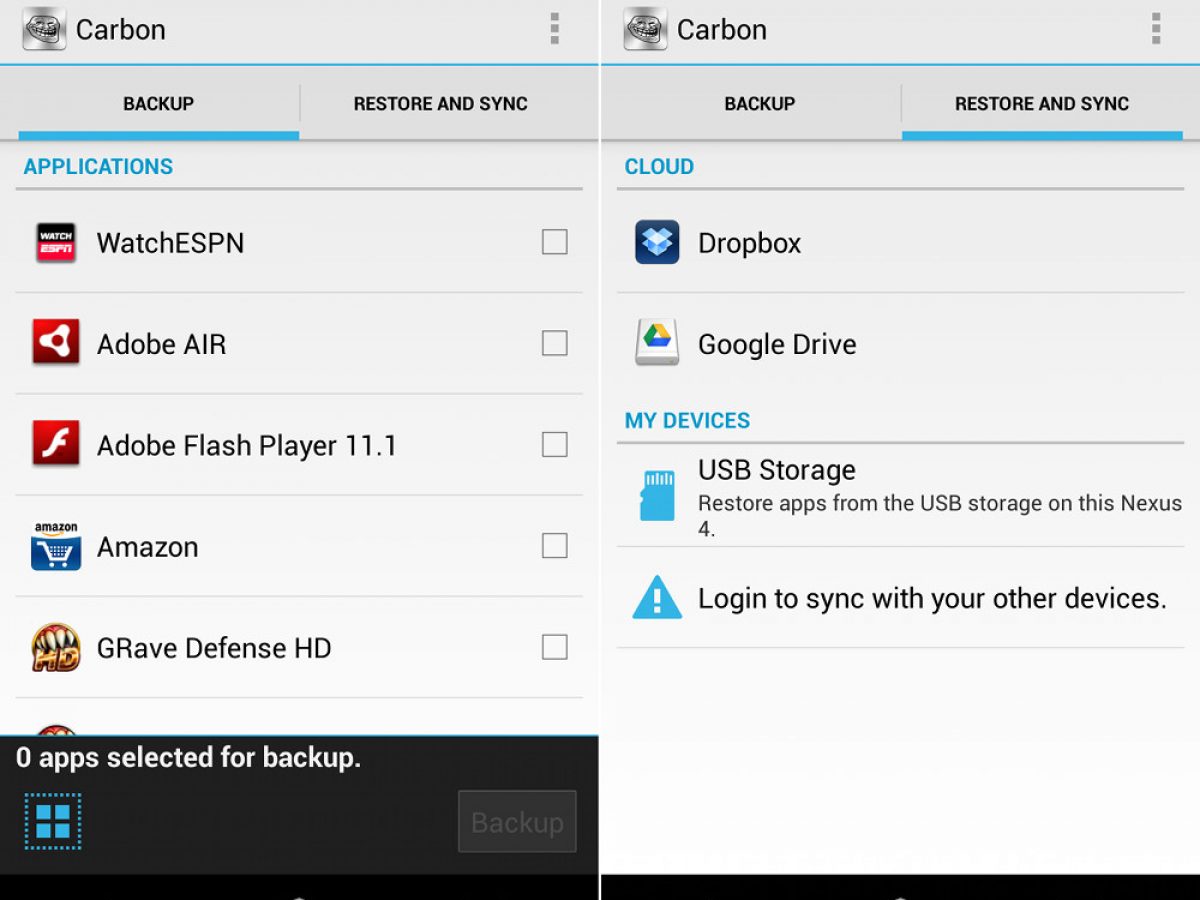Enable Adobe Flash Player 11.1 checkbox
The image size is (1200, 900).
point(554,444)
